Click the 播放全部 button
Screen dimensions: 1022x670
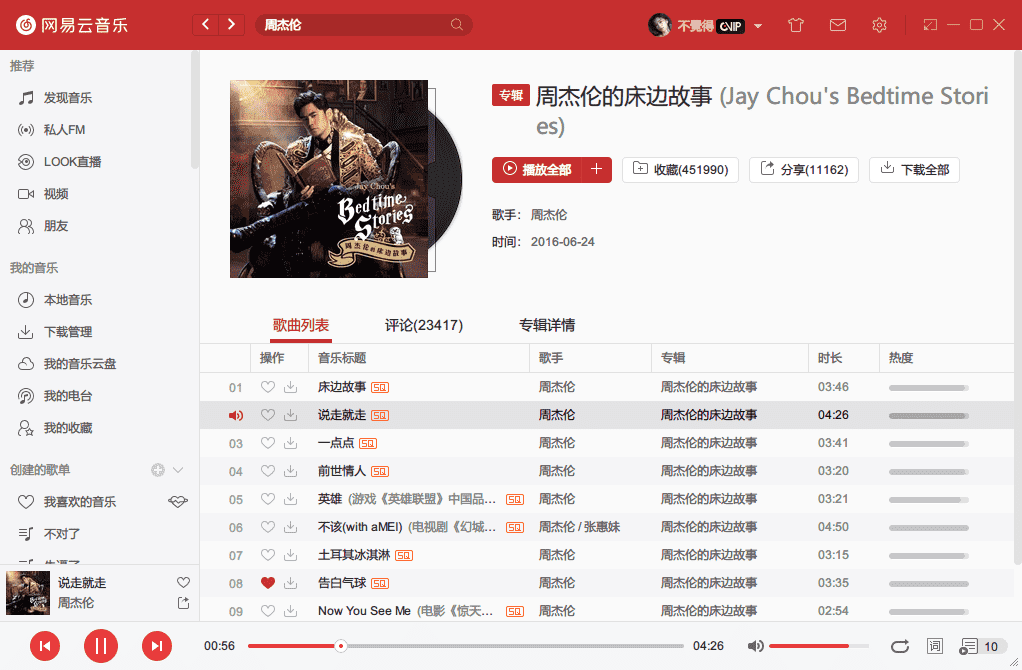537,170
